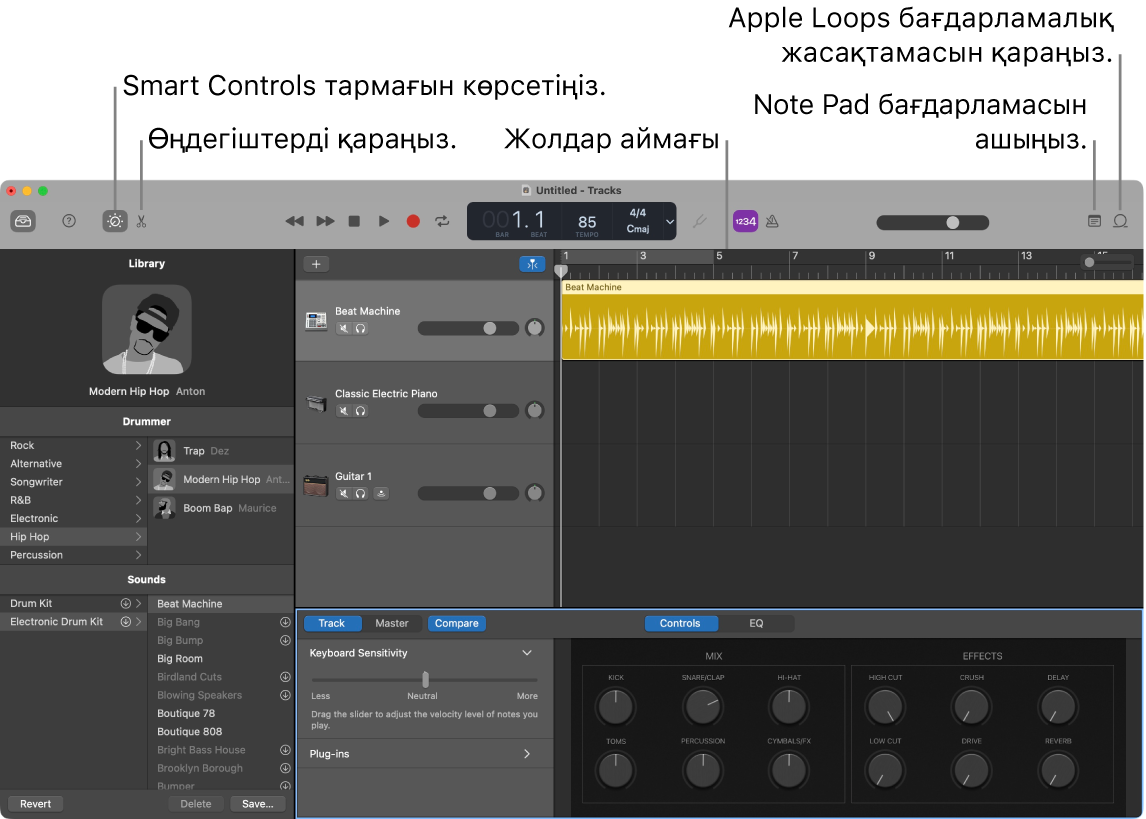Enable the Count-in 1234 icon
Viewport: 1146px width, 819px height.
point(744,221)
